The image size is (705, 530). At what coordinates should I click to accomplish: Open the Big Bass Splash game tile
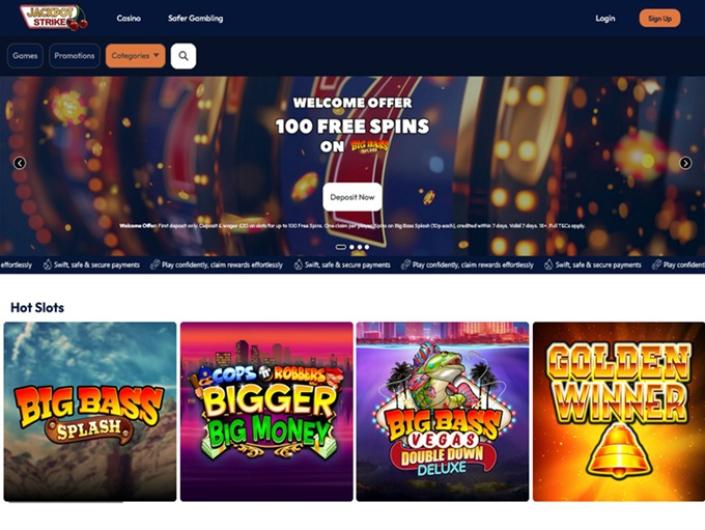click(x=90, y=411)
